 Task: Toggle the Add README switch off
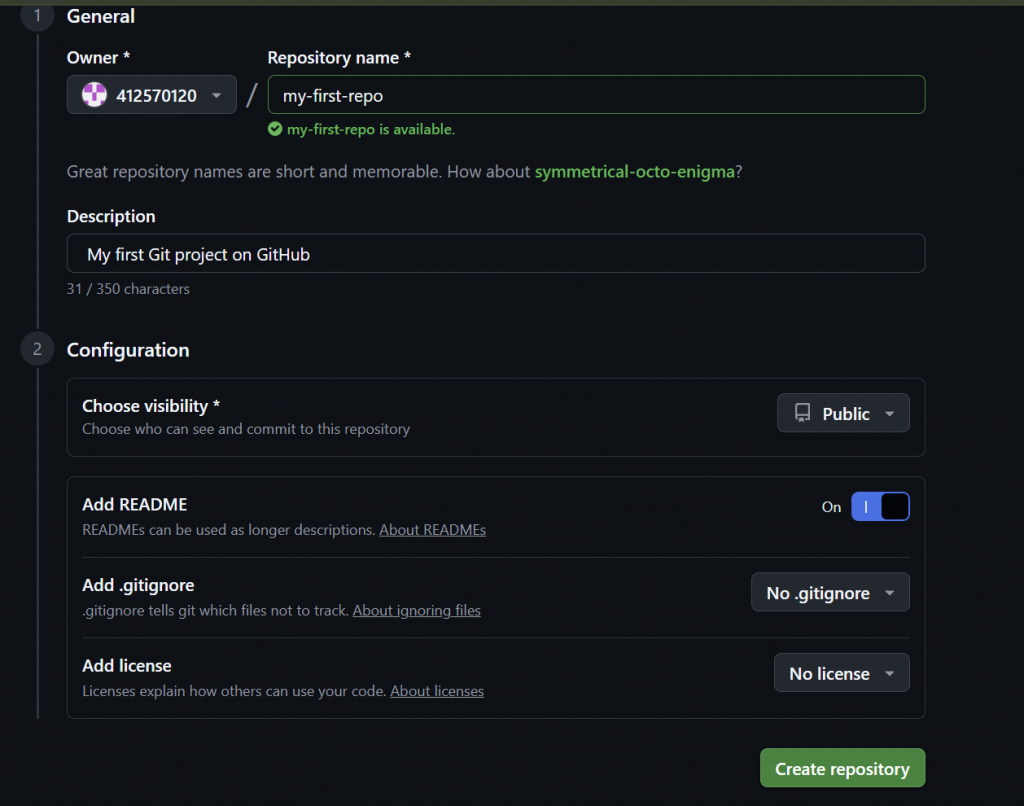coord(880,507)
